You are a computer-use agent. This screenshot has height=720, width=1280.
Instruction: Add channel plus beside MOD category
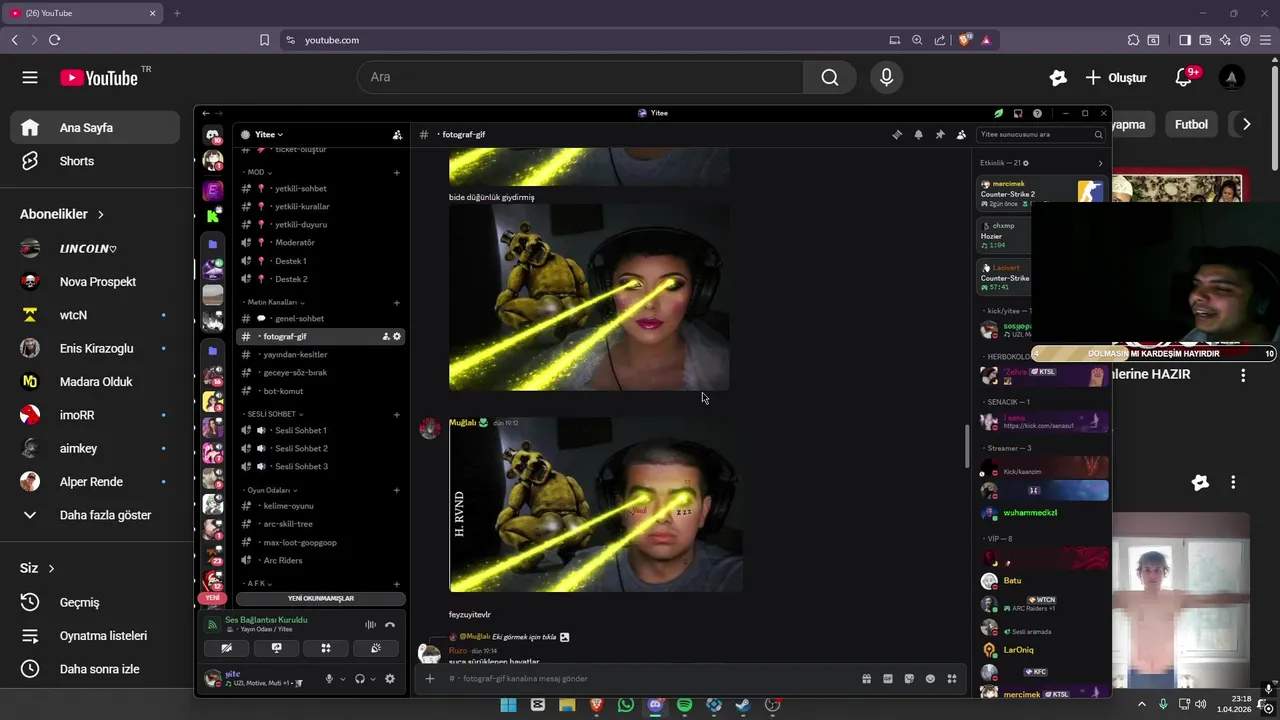click(397, 172)
